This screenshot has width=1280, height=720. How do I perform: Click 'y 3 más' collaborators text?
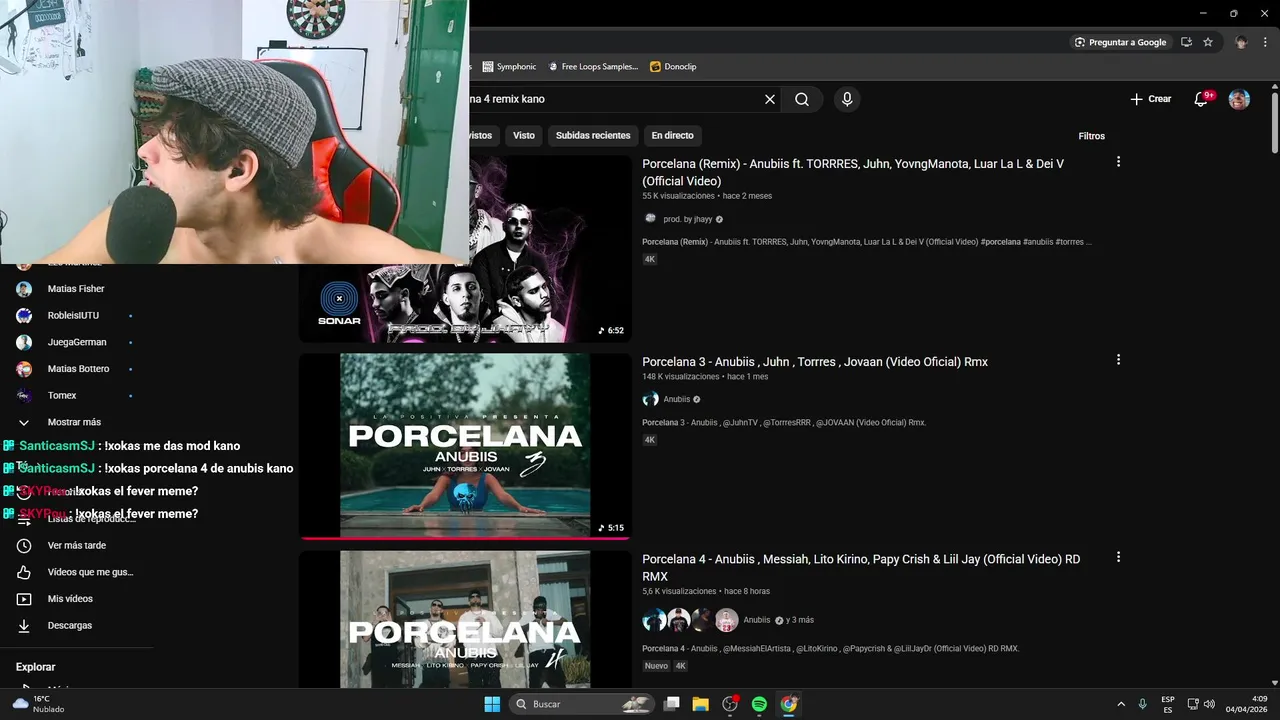click(x=800, y=620)
